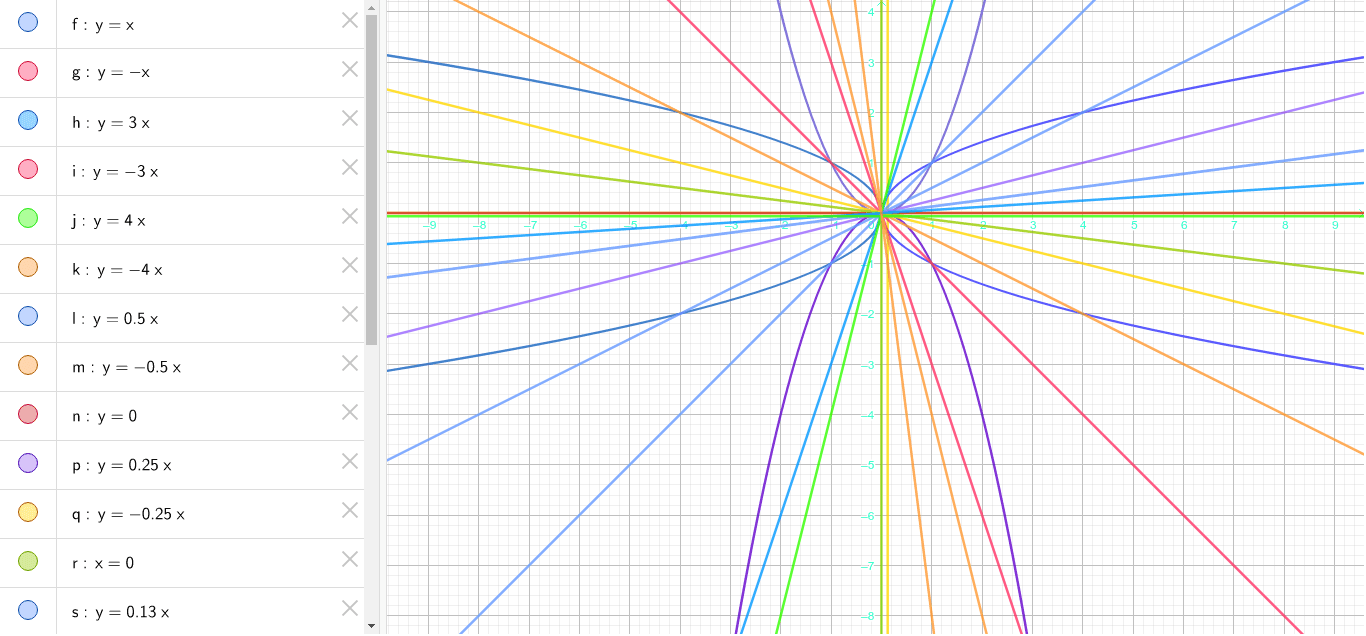1366x636 pixels.
Task: Hide line q: y = −0.25x
Action: (x=28, y=512)
